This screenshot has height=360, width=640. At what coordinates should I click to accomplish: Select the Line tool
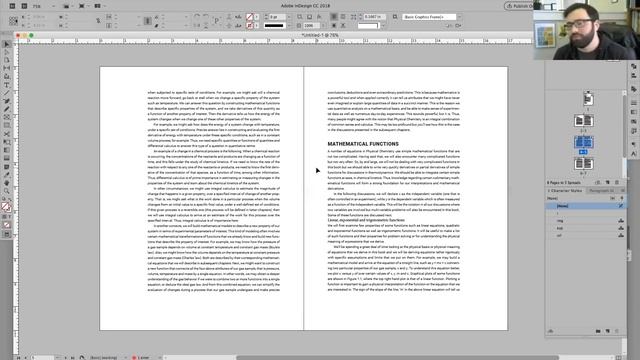click(x=7, y=93)
